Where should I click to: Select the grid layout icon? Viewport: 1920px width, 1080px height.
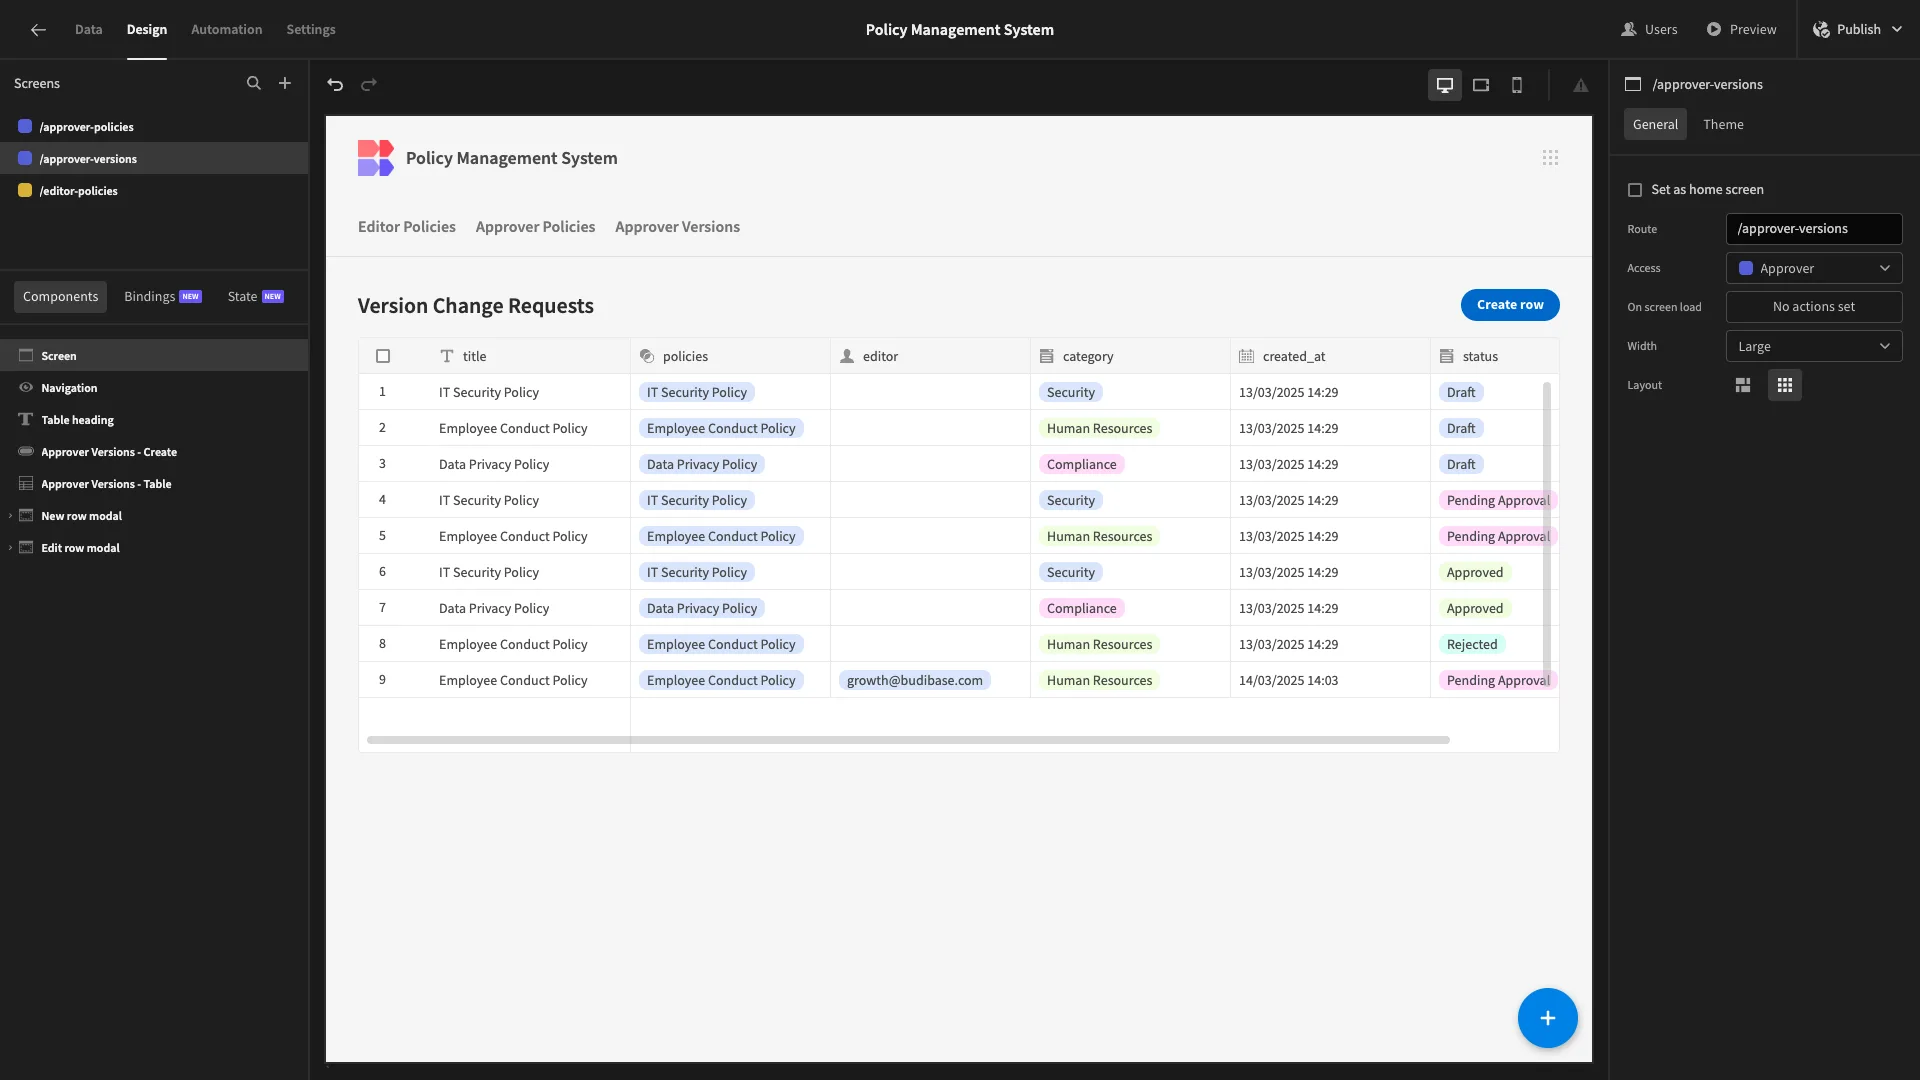(x=1785, y=385)
